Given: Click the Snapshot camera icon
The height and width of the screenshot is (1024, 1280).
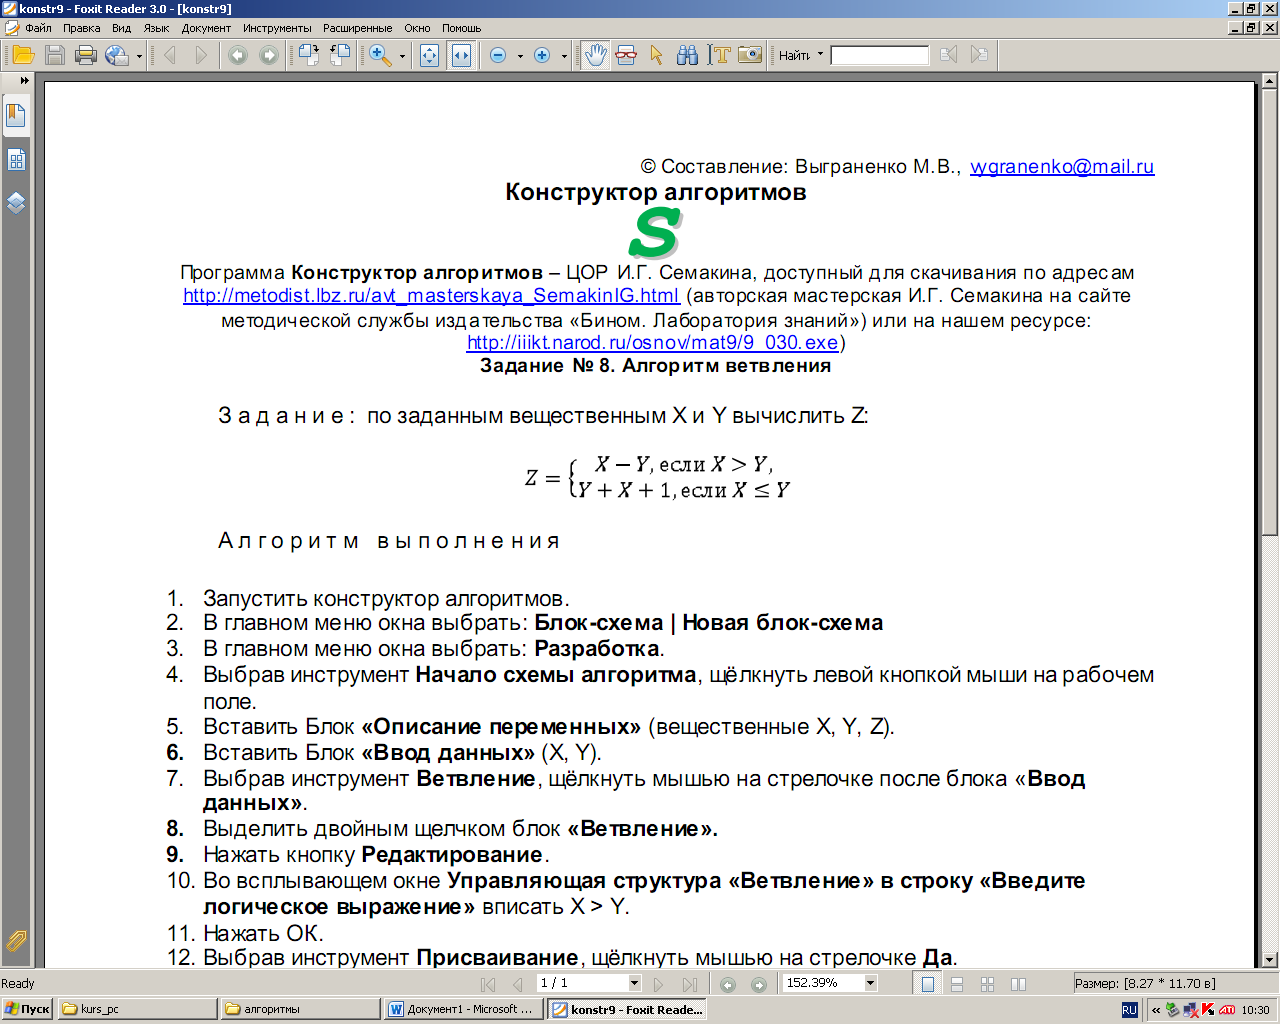Looking at the screenshot, I should [750, 55].
